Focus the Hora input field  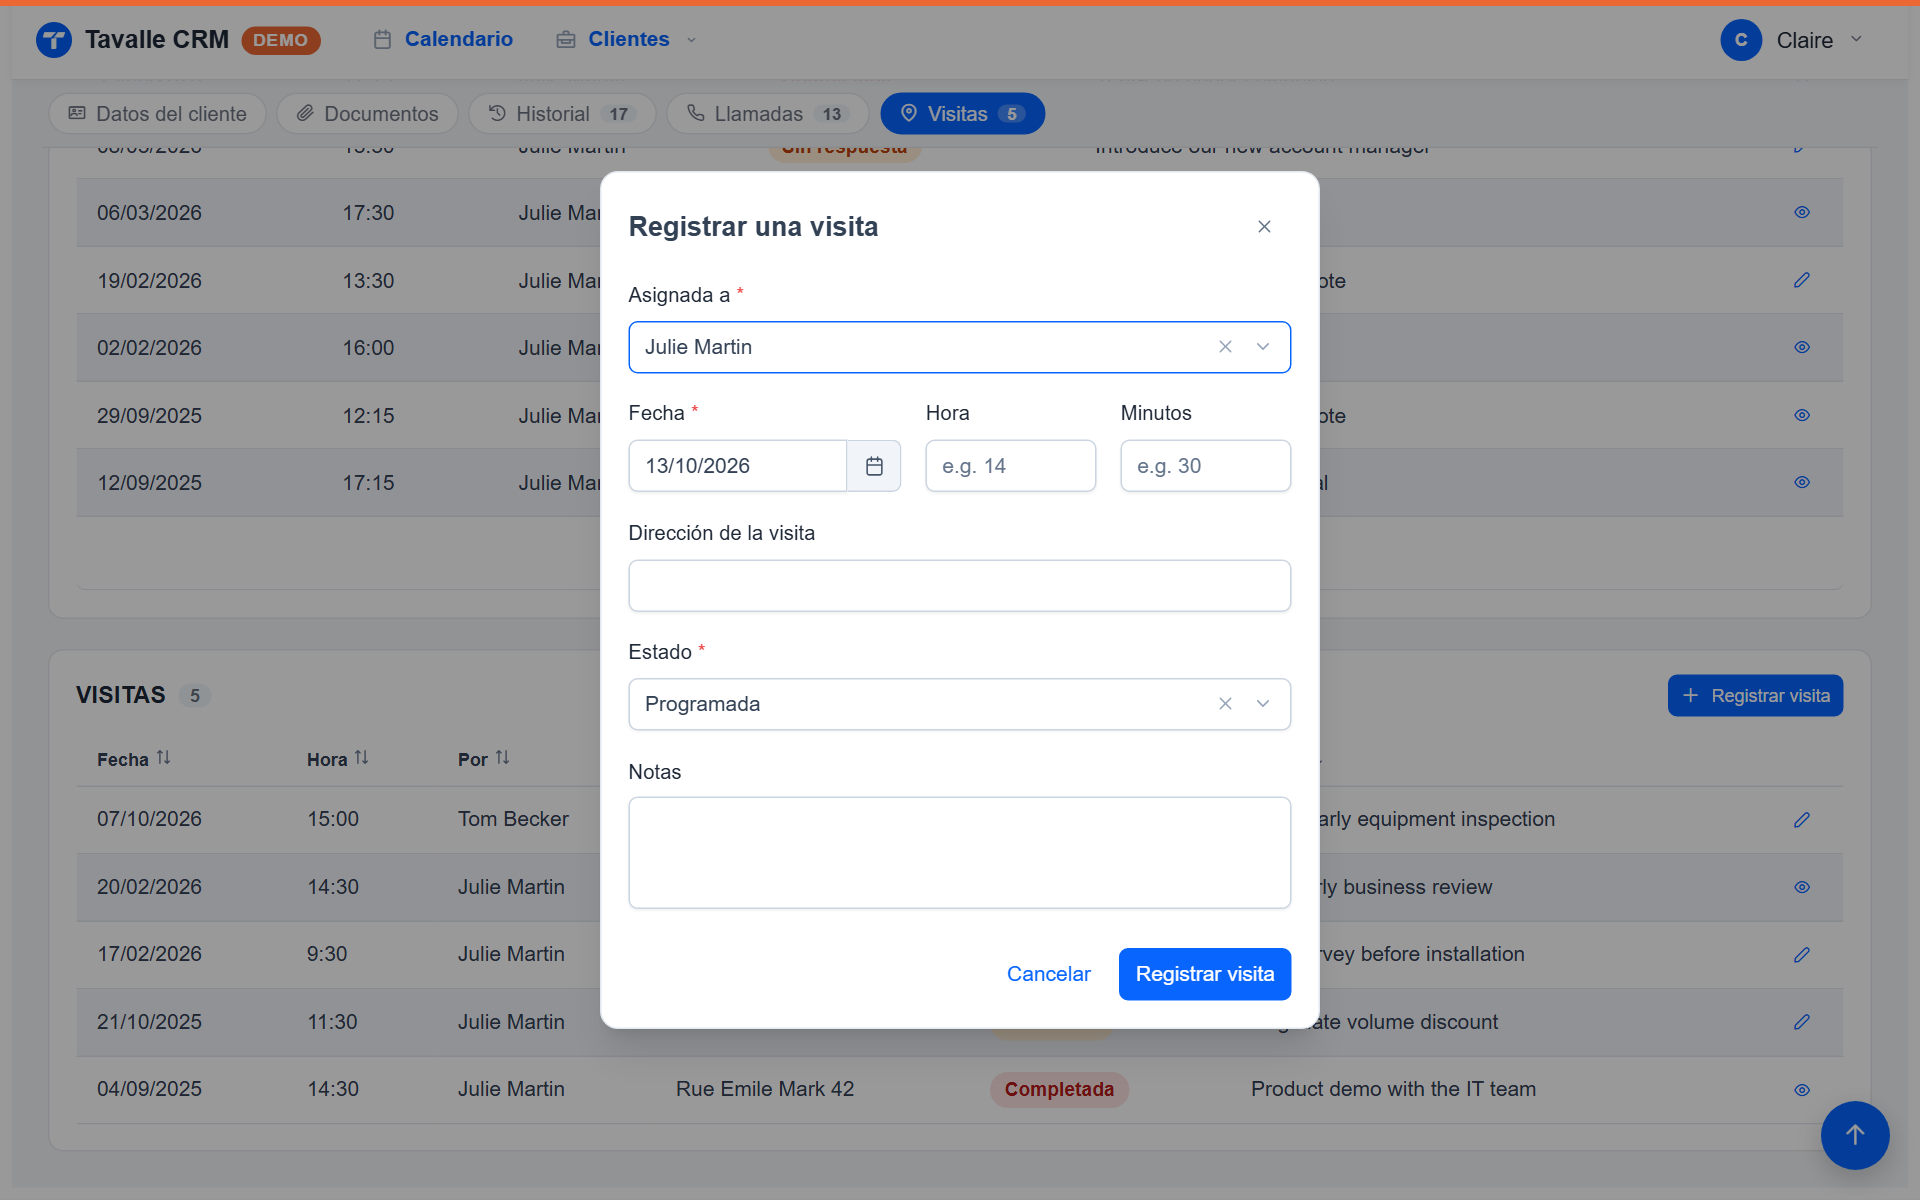(1010, 466)
